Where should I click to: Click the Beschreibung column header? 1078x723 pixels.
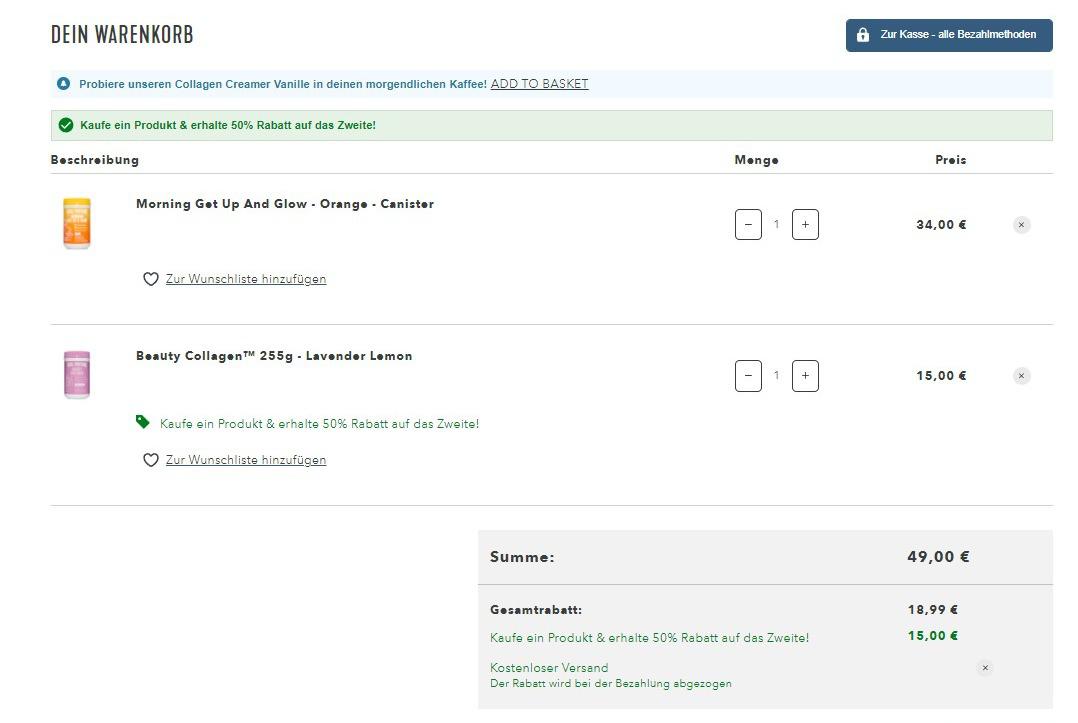[95, 160]
